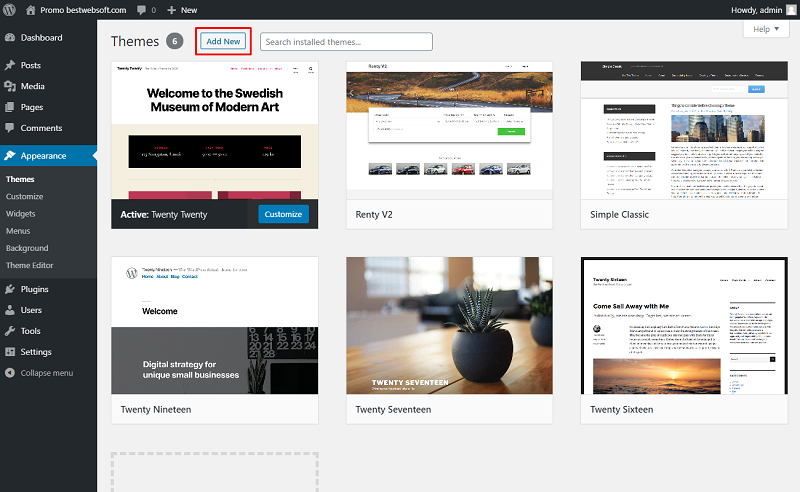Click the plus icon beside New
Image resolution: width=800 pixels, height=492 pixels.
pos(171,10)
